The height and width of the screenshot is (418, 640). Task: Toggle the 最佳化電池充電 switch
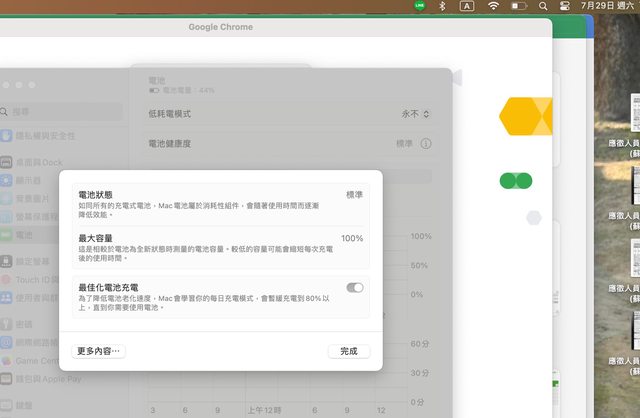pyautogui.click(x=355, y=288)
